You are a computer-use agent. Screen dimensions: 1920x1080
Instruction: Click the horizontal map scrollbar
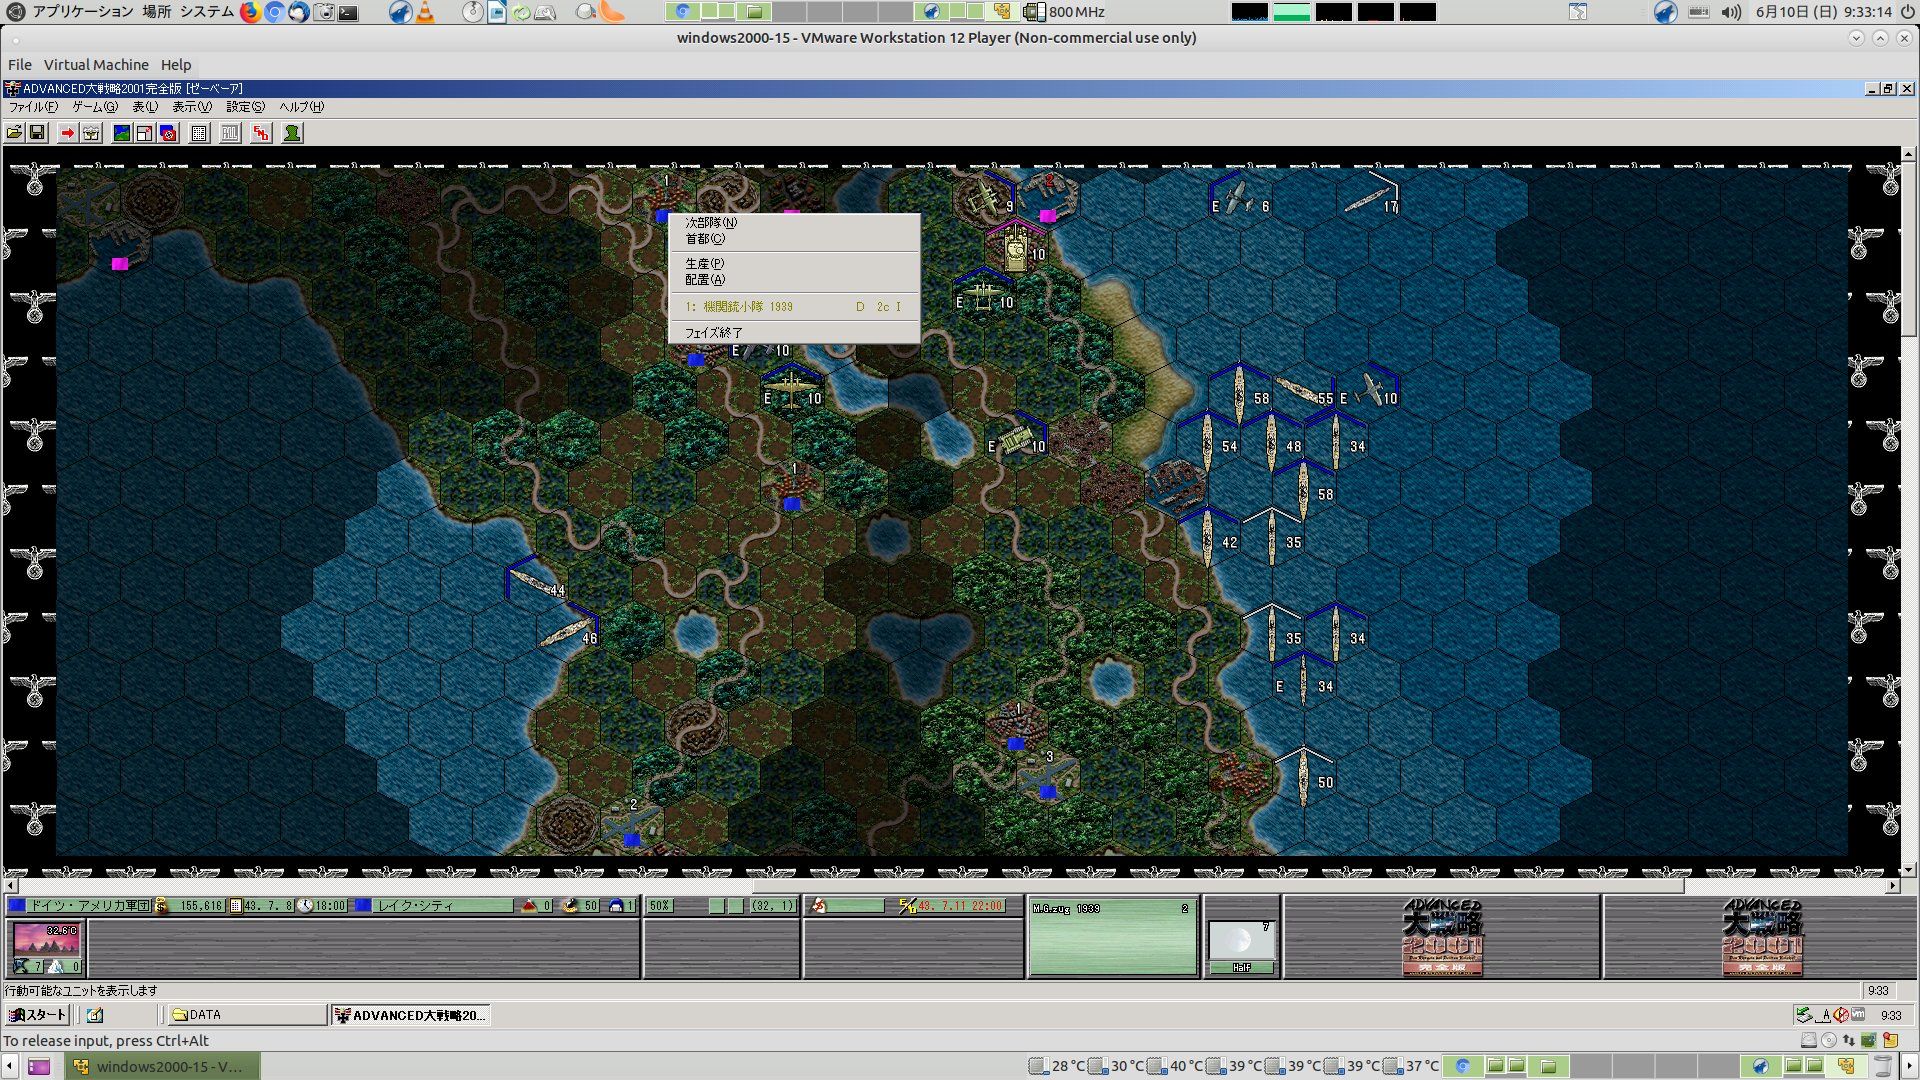(950, 886)
